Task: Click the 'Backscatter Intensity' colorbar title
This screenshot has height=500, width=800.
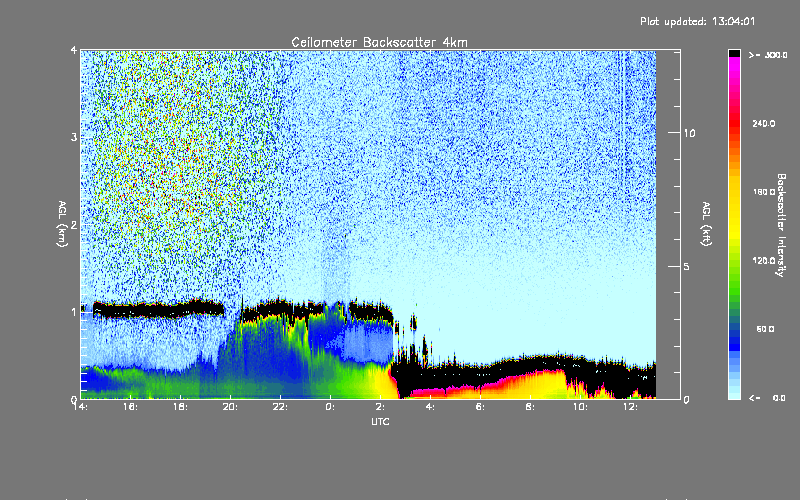Action: click(x=781, y=225)
